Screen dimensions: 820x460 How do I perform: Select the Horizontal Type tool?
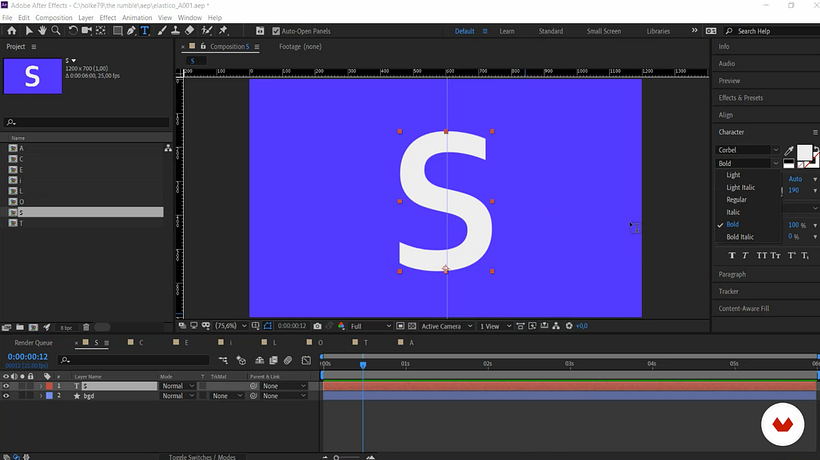(x=145, y=31)
